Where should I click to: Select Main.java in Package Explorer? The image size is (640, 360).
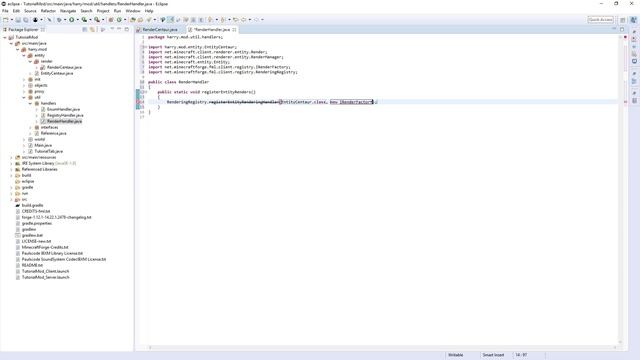click(43, 145)
